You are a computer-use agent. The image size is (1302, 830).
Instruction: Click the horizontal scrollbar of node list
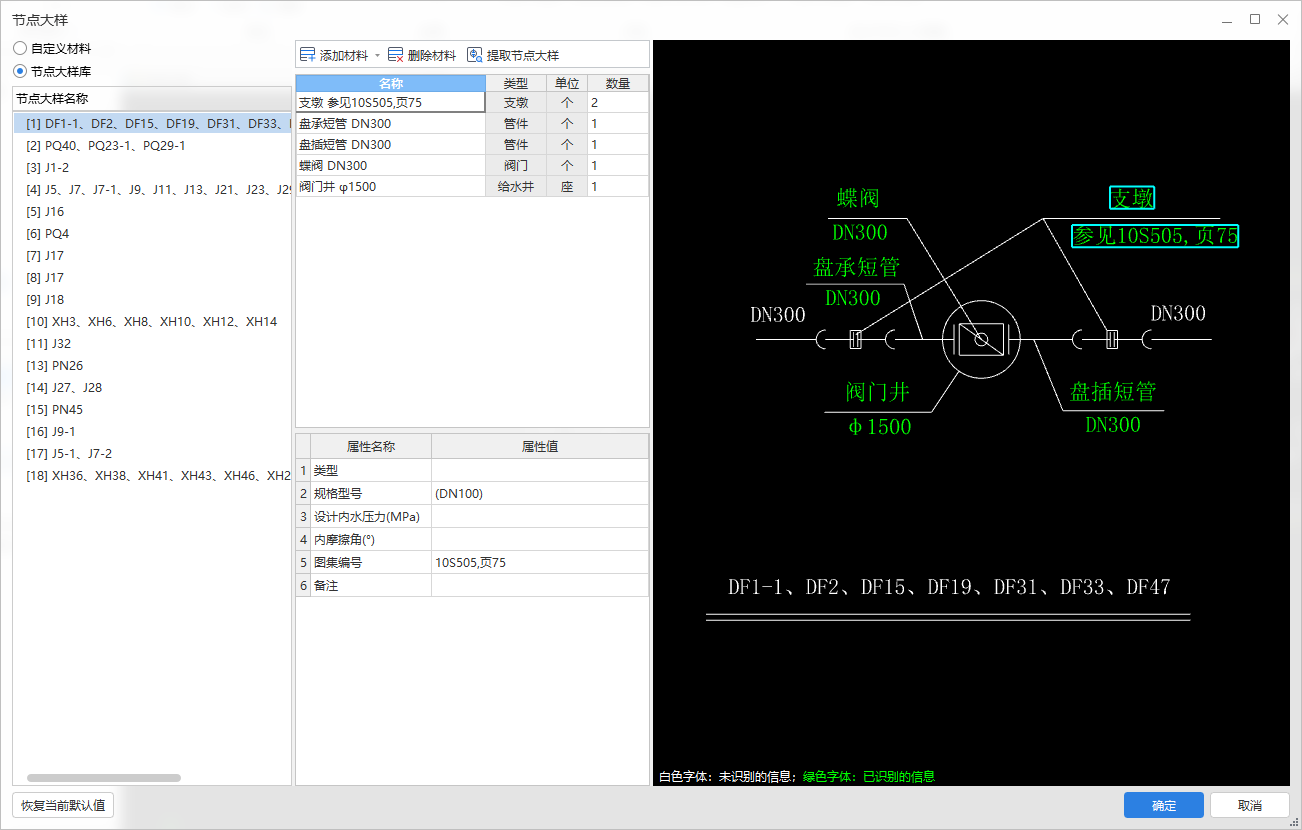(x=104, y=777)
